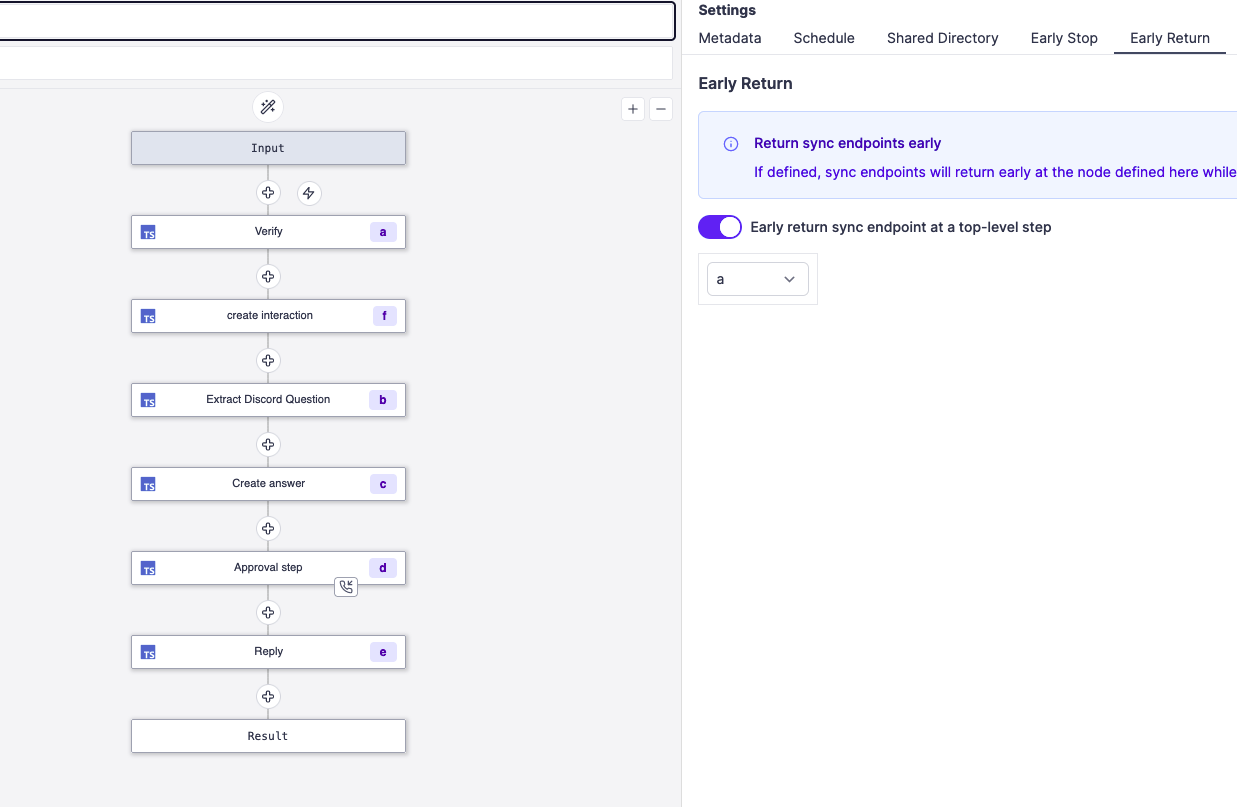This screenshot has width=1237, height=807.
Task: Select the Input node
Action: [x=268, y=148]
